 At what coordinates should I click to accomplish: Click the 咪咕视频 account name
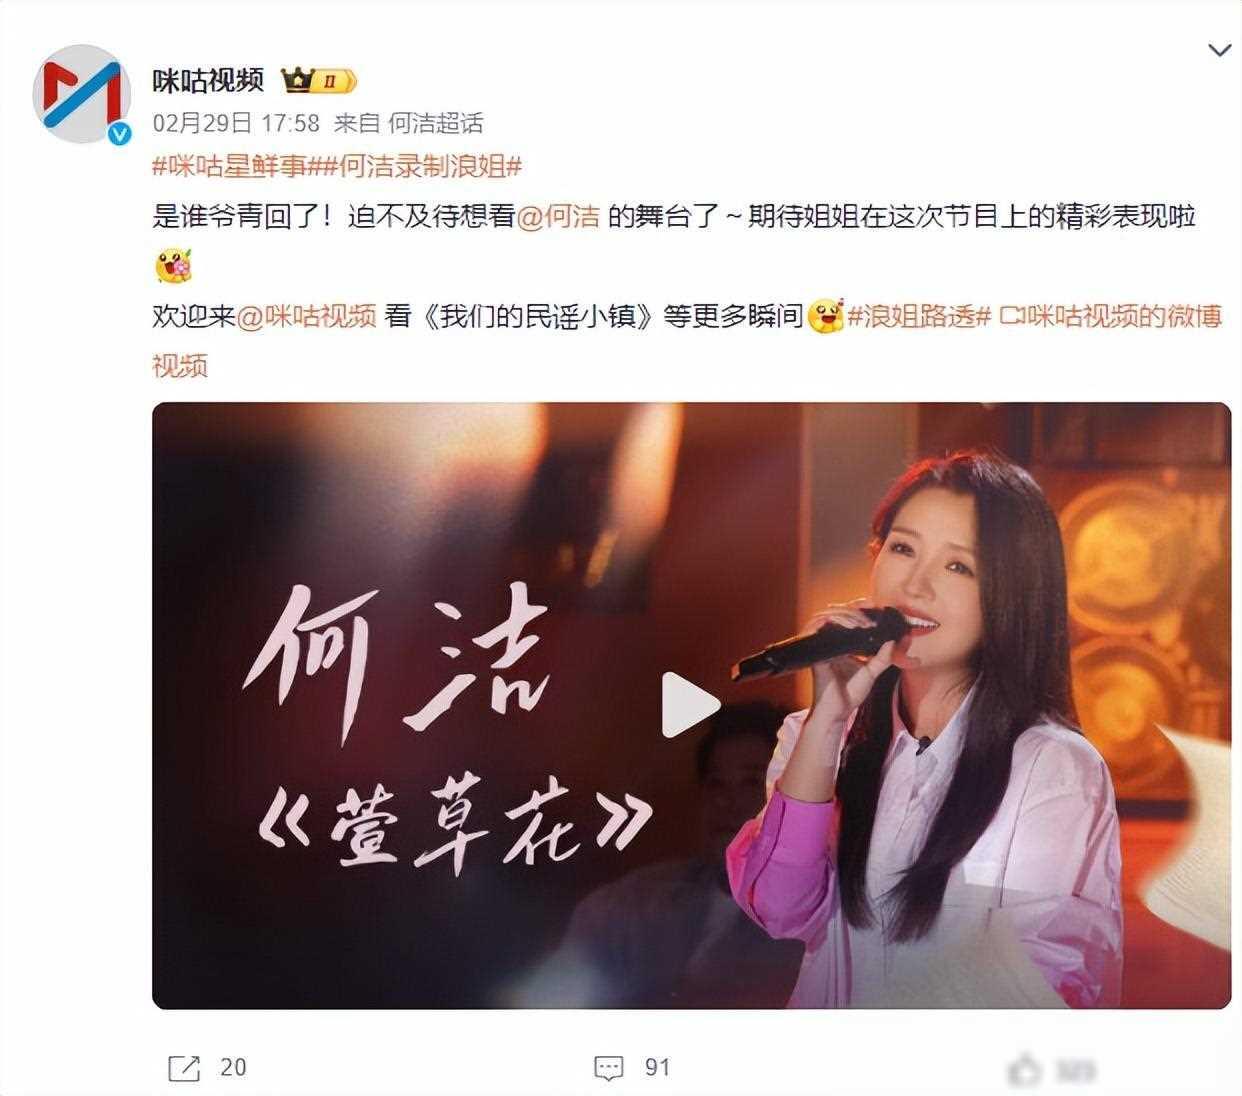click(x=208, y=80)
